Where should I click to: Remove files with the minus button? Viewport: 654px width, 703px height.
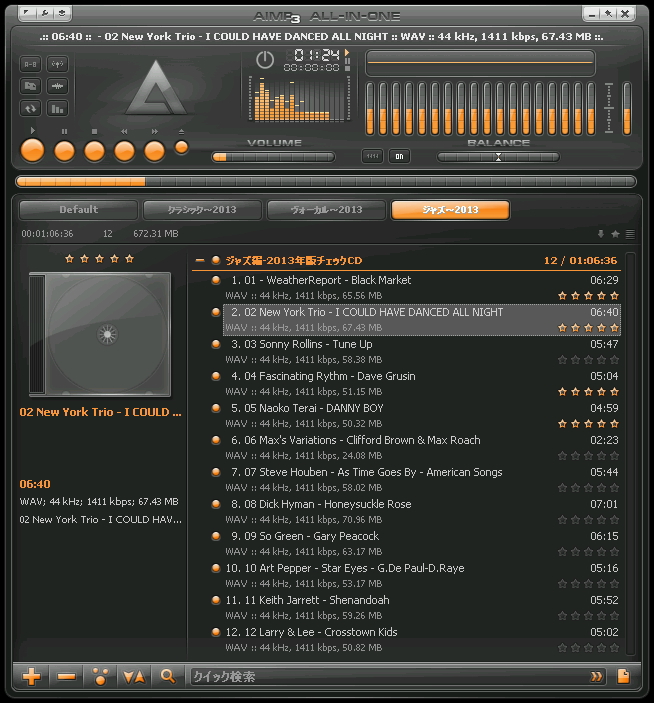66,677
